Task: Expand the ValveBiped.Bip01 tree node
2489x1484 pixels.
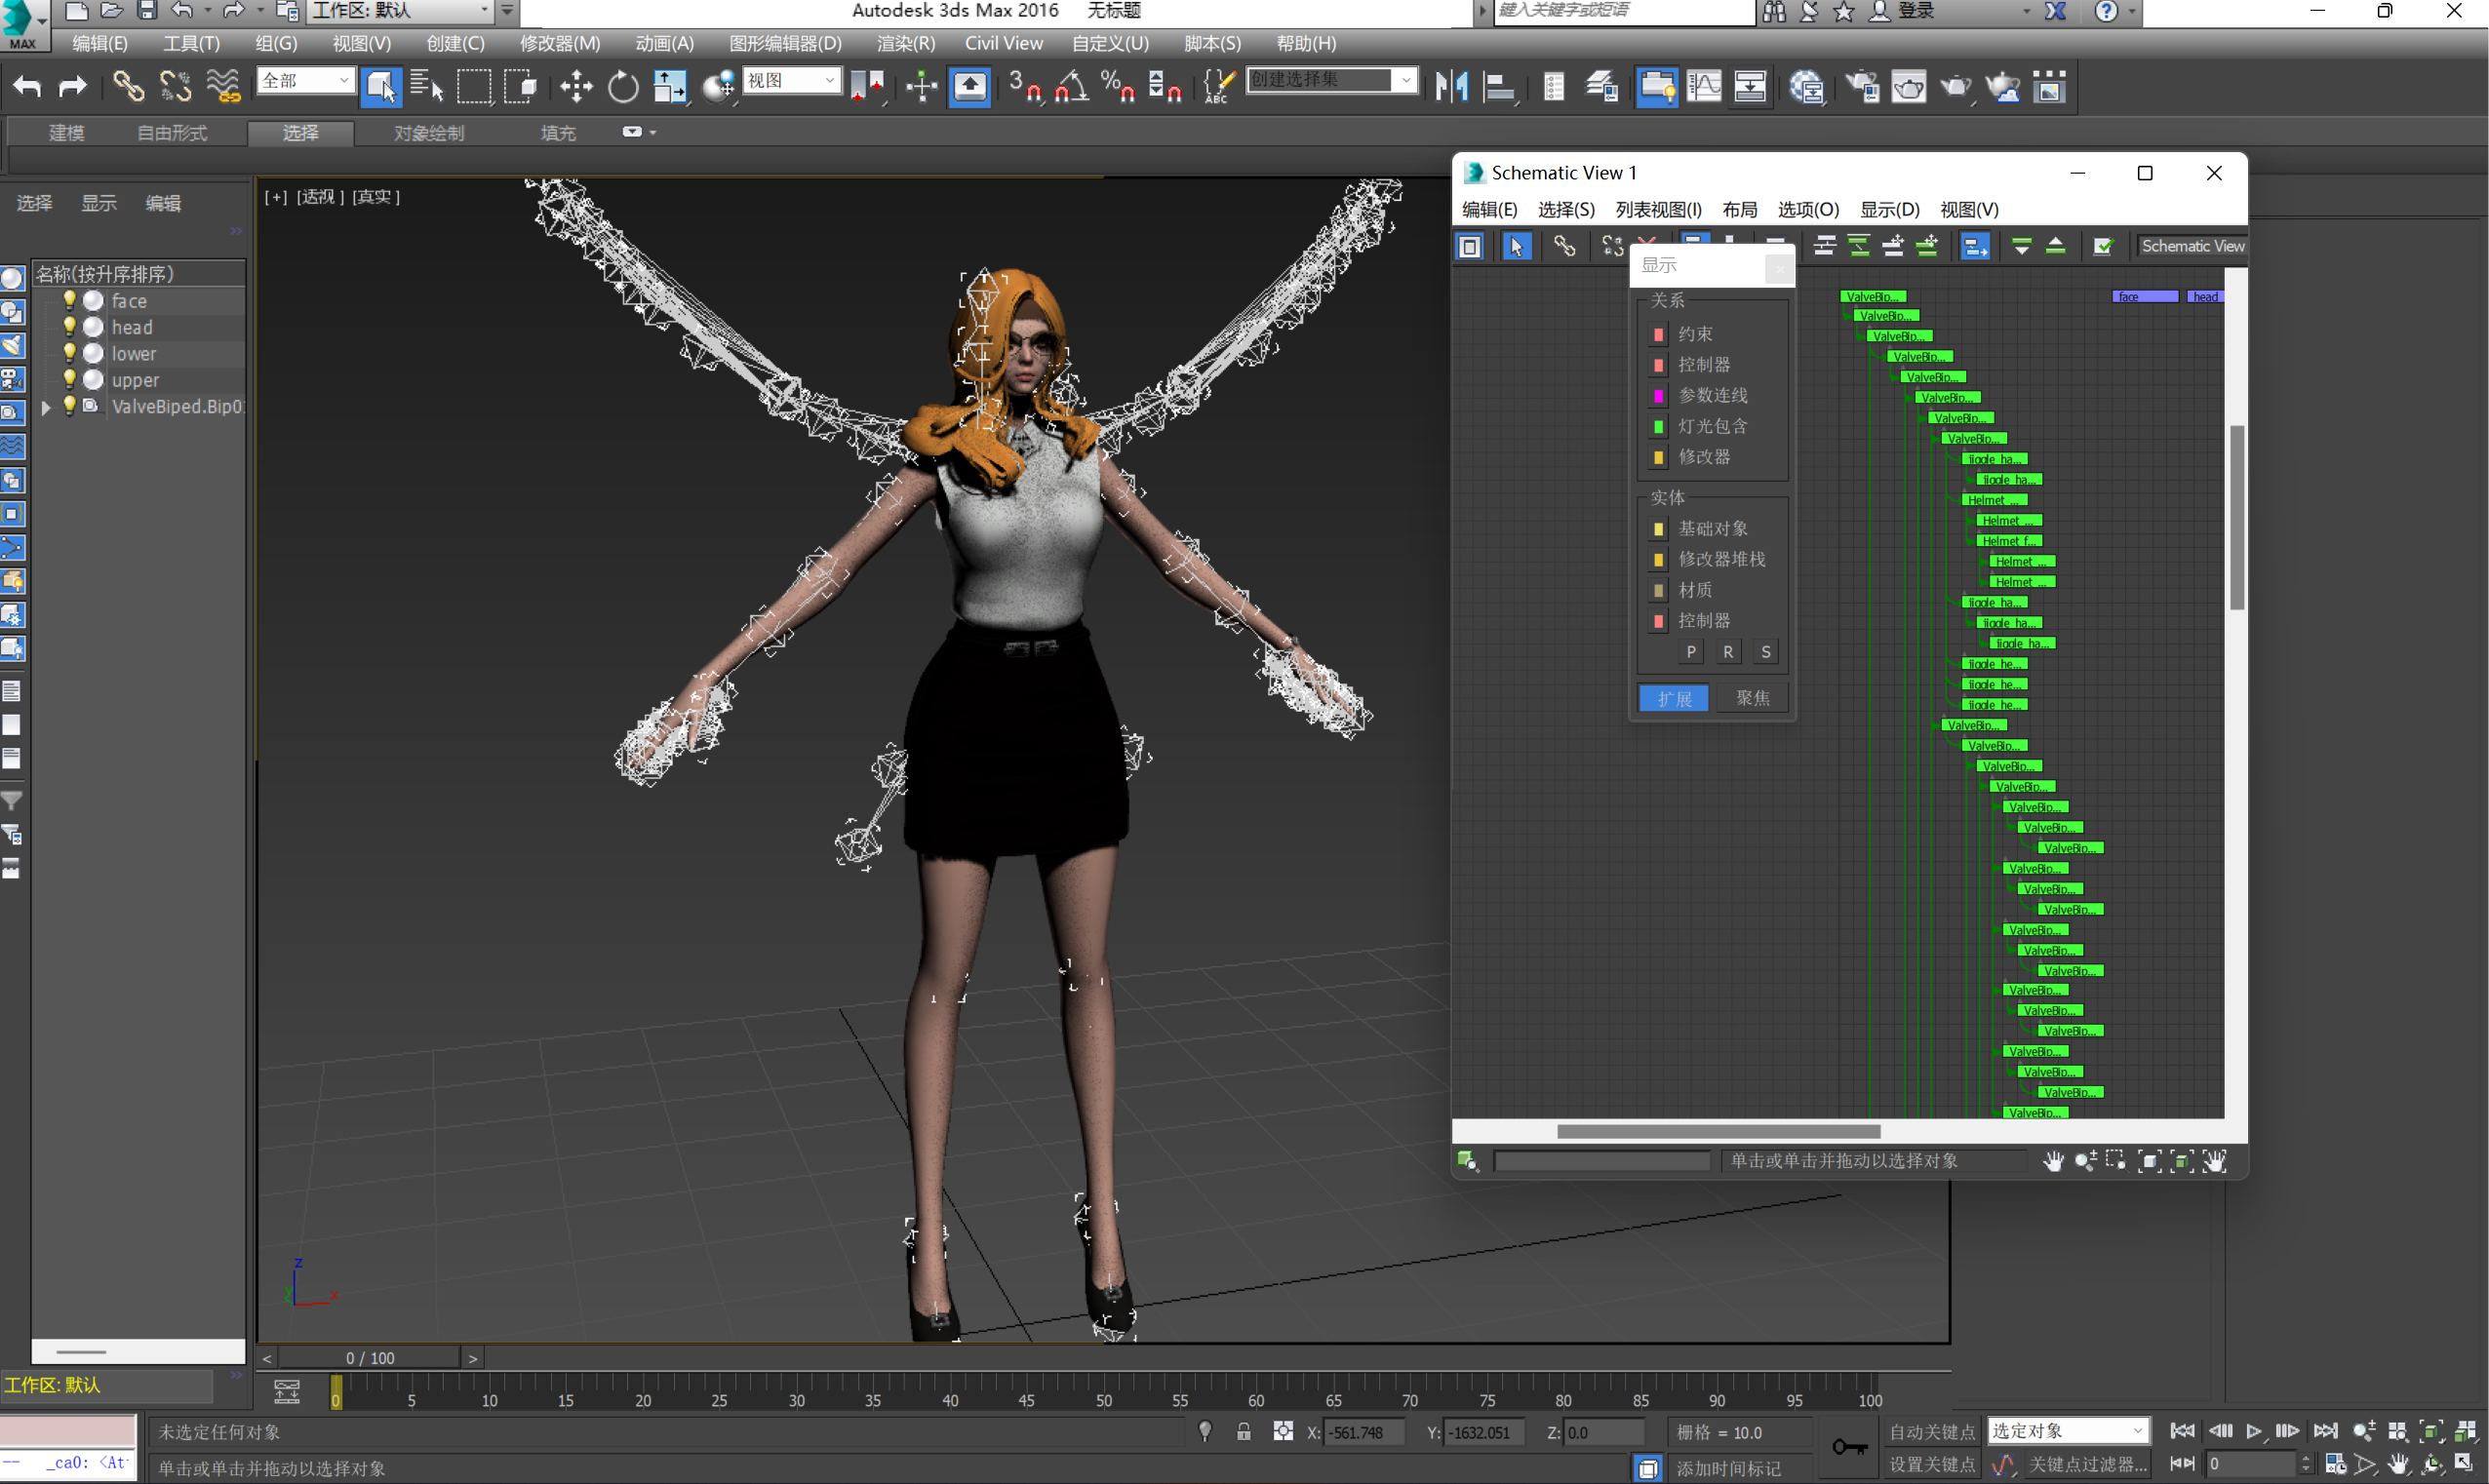Action: [x=45, y=407]
